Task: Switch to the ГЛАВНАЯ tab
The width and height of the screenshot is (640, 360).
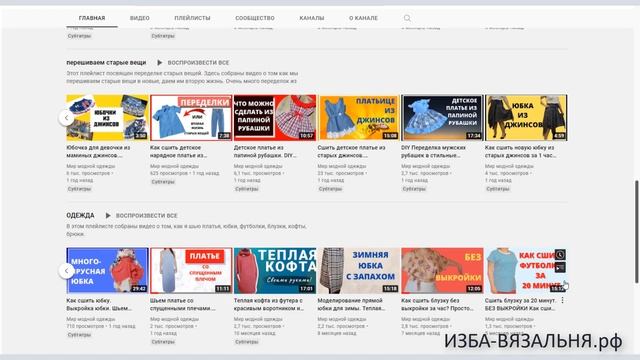Action: 92,18
